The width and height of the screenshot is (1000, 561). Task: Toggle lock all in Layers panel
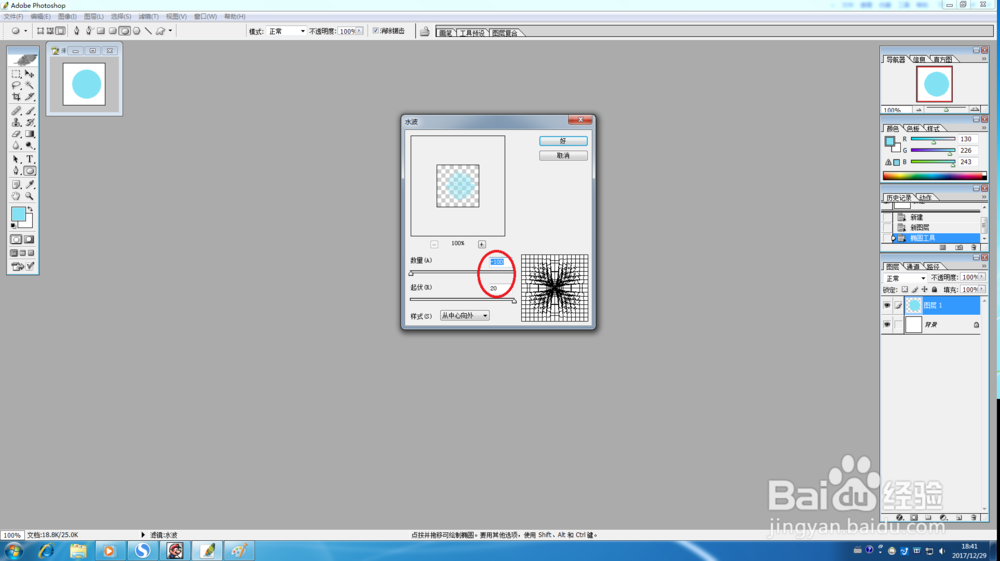[934, 289]
